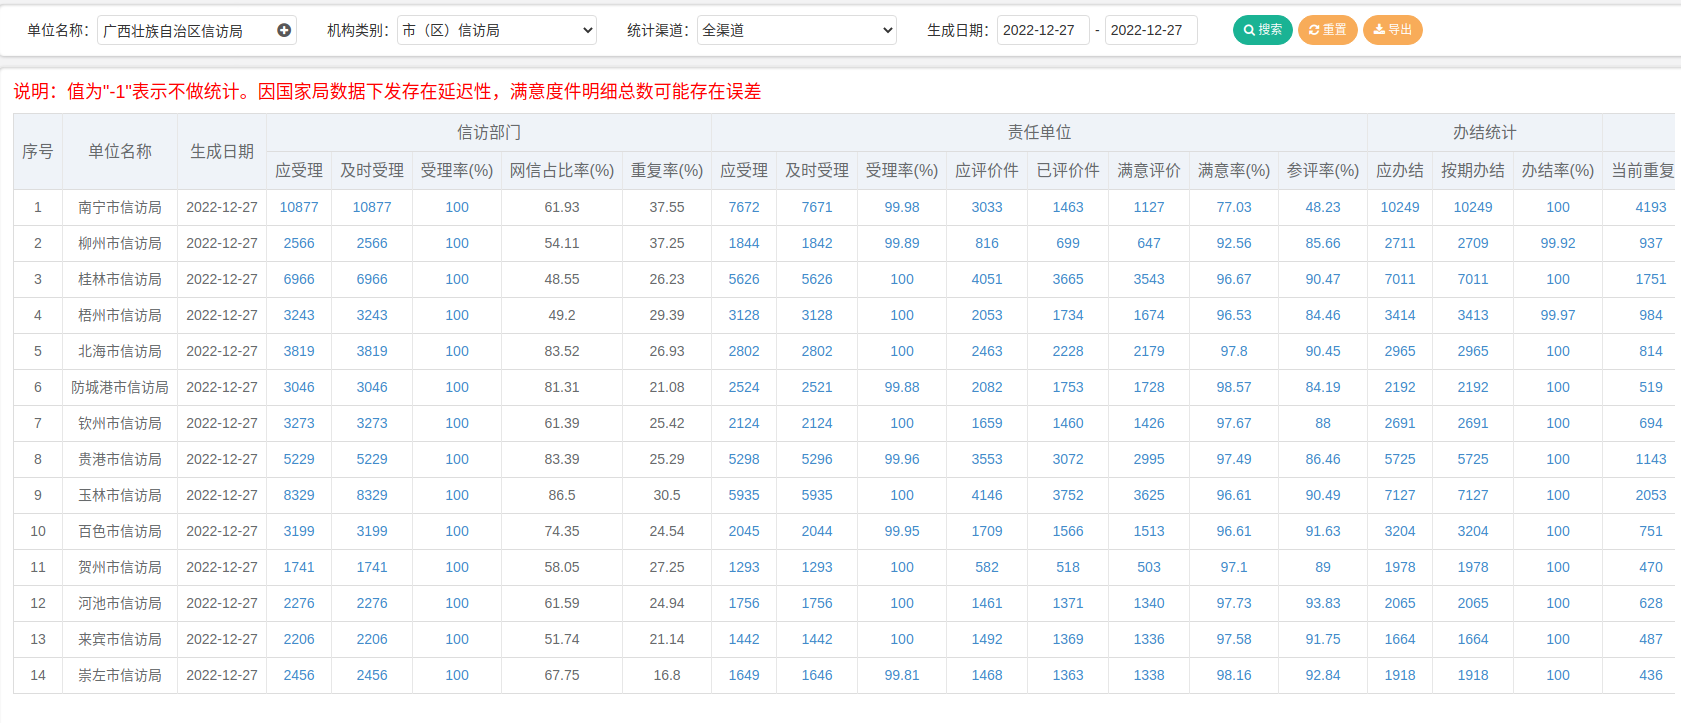Viewport: 1681px width, 723px height.
Task: Click 1709 in 百色市信访局 row
Action: 987,531
